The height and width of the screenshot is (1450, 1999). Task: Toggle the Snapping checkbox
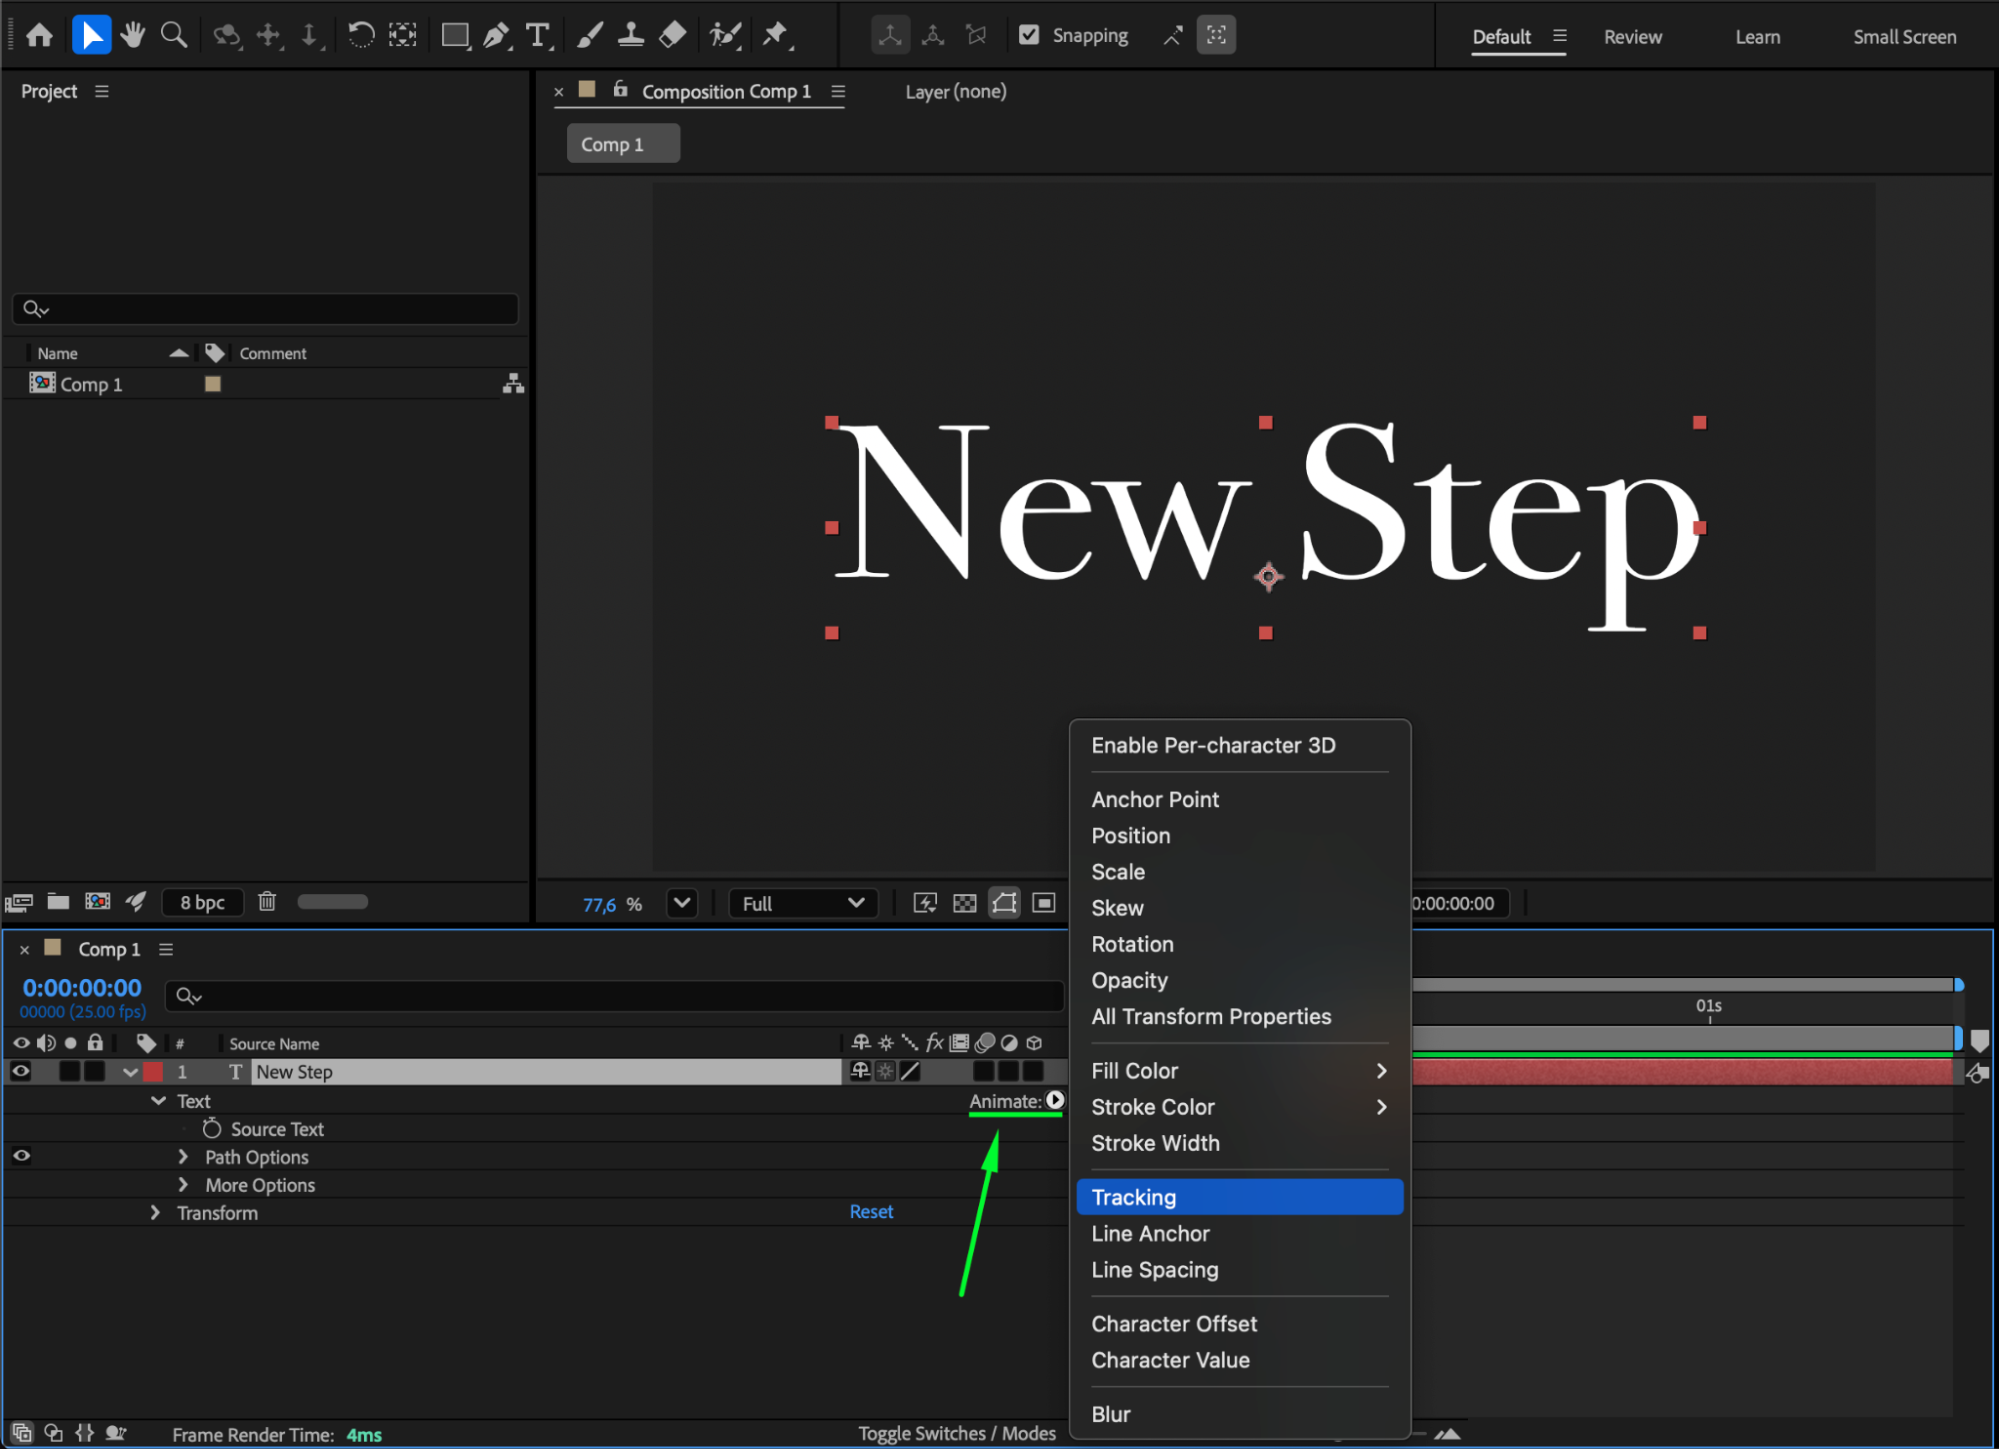[1029, 36]
